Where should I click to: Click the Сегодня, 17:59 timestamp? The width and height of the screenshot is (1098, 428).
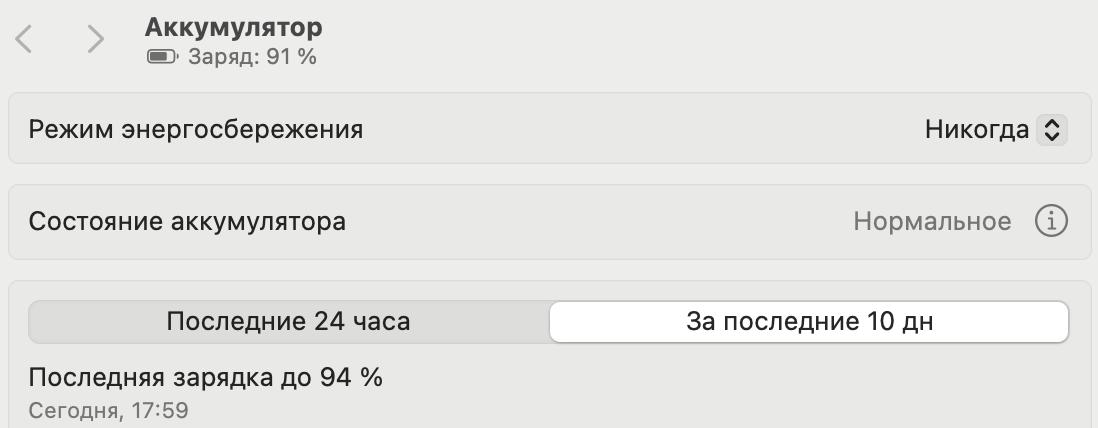108,410
